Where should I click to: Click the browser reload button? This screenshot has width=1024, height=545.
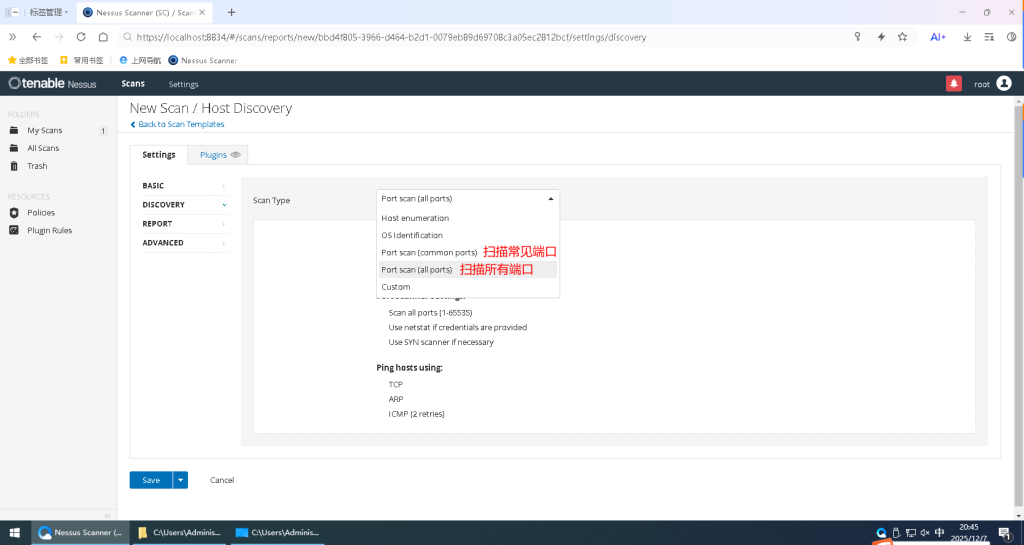point(81,37)
